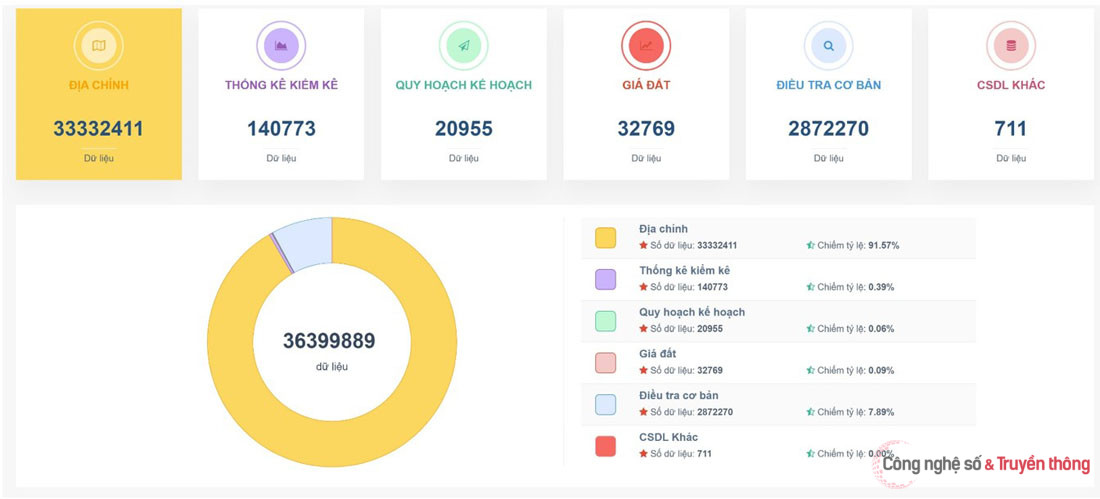This screenshot has width=1100, height=499.
Task: Select the yellow Địa chính legend swatch
Action: (x=605, y=237)
